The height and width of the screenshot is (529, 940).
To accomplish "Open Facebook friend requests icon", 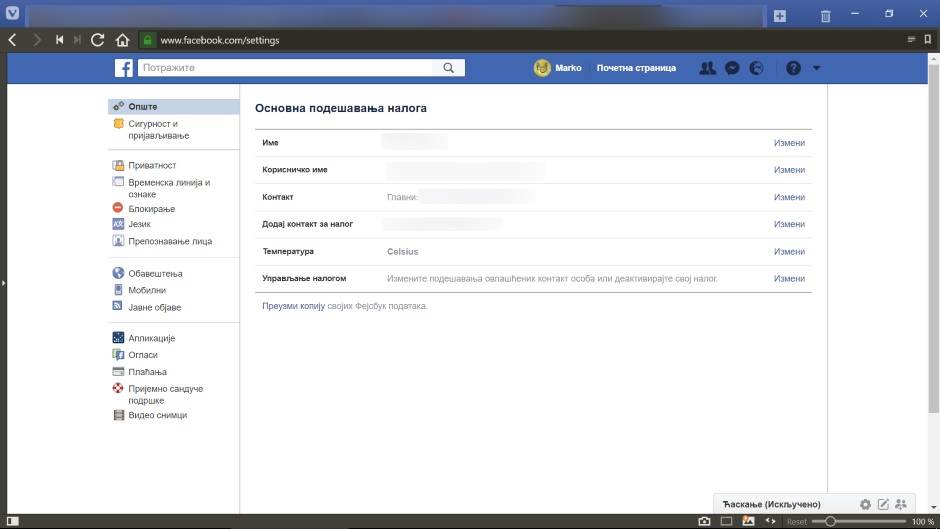I will pyautogui.click(x=708, y=68).
